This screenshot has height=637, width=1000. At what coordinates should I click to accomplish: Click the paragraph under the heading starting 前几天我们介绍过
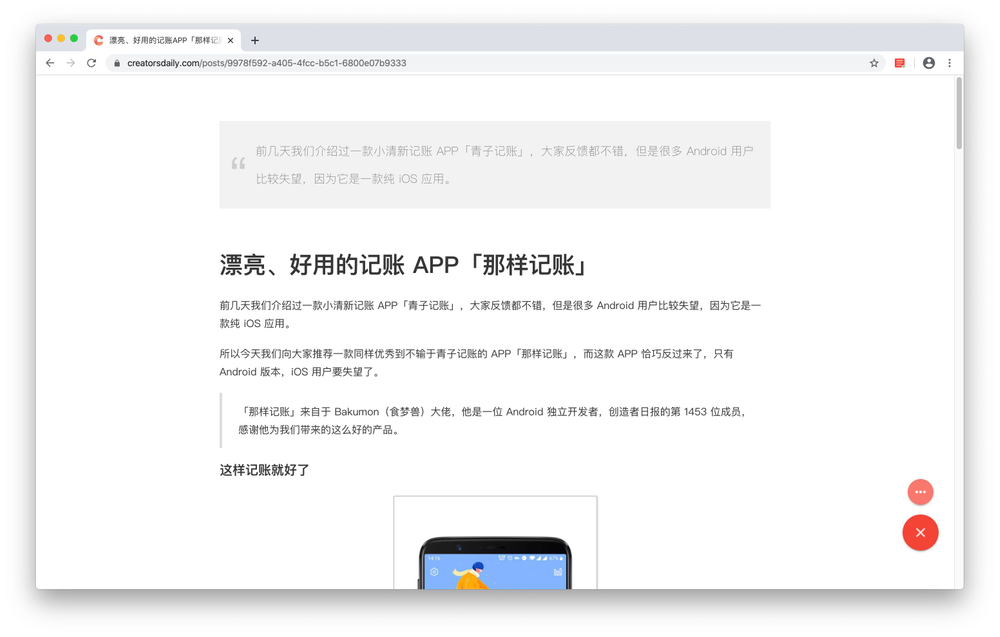tap(490, 314)
